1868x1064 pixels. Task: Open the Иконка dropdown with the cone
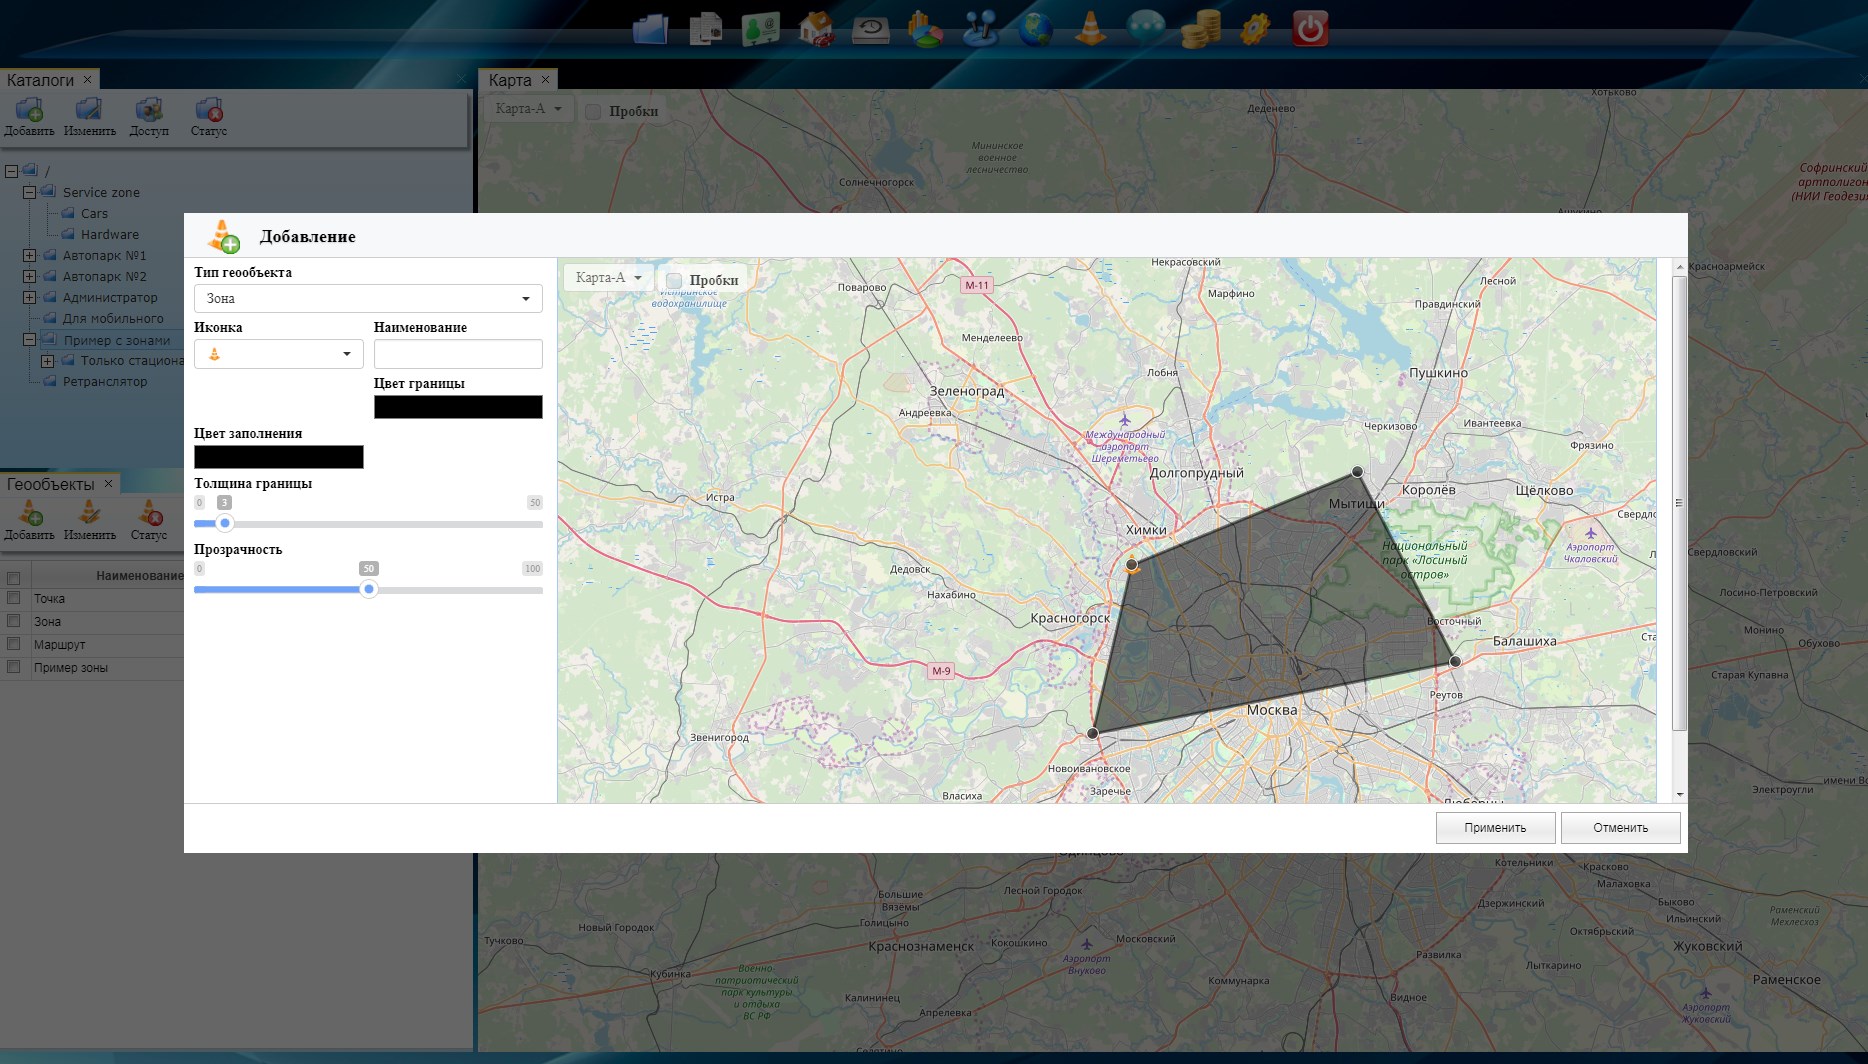tap(278, 354)
